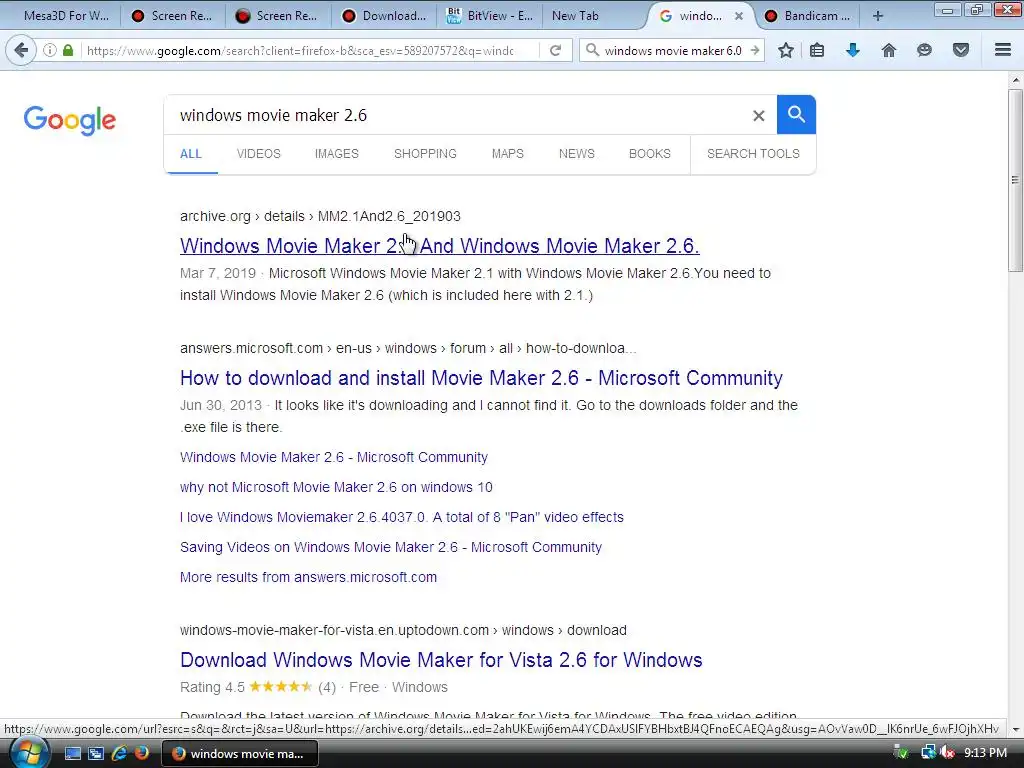This screenshot has height=768, width=1024.
Task: Switch to the Download... tab
Action: 384,16
